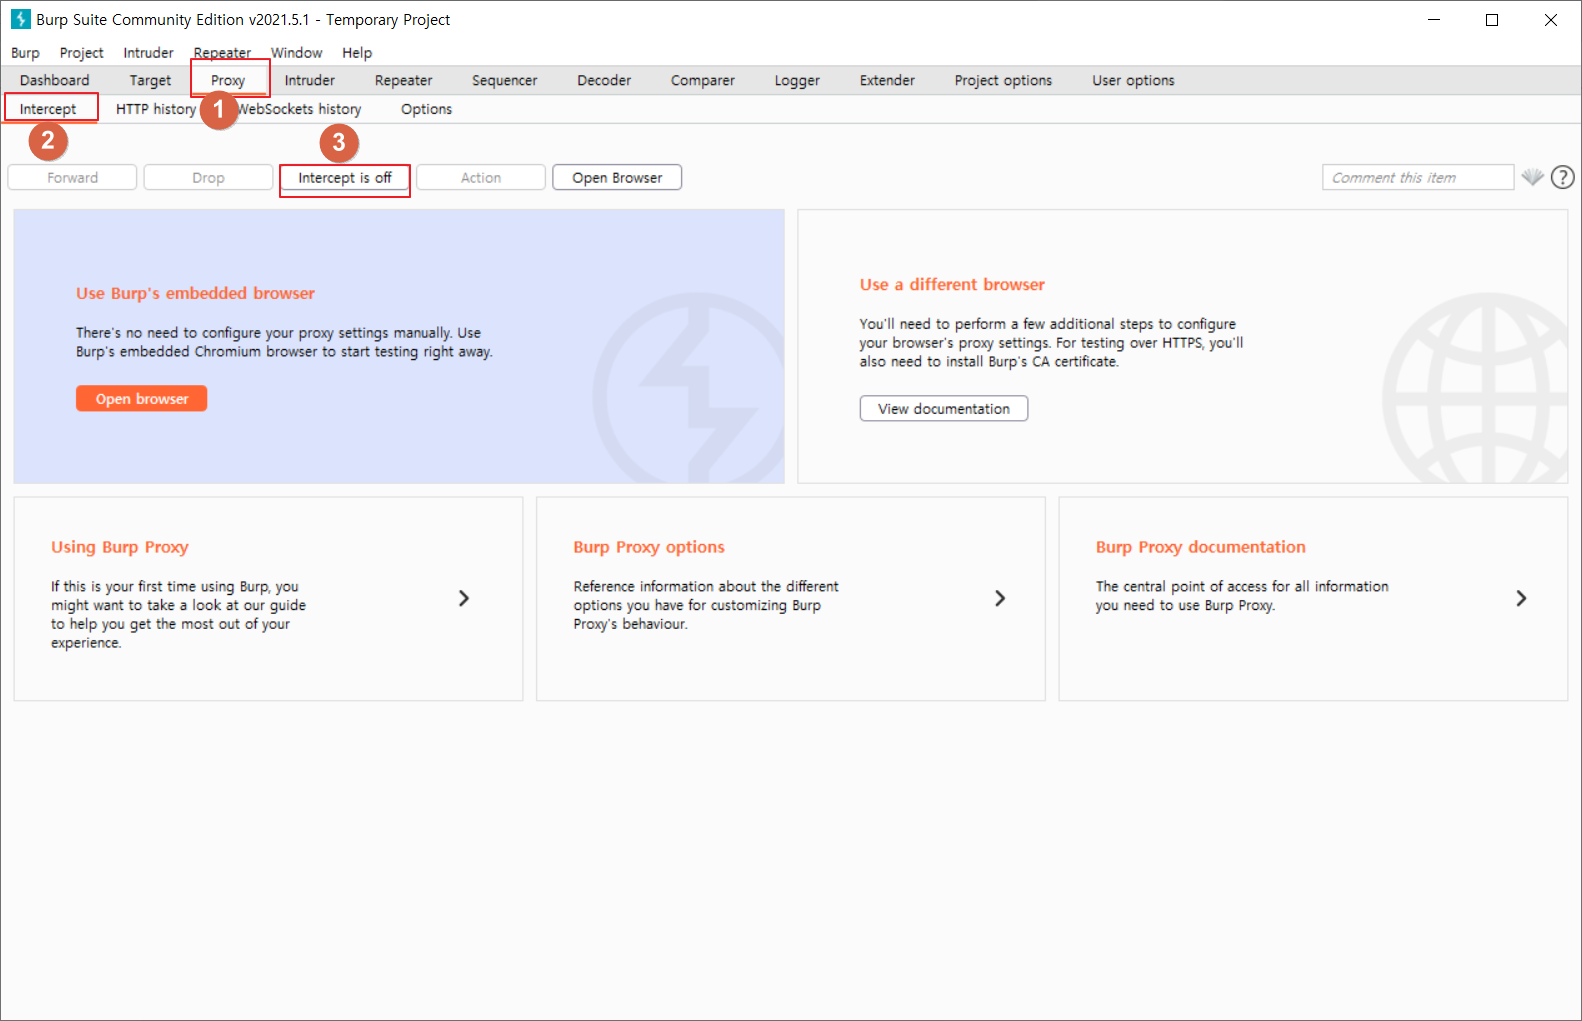
Task: Click the Drop button
Action: point(208,178)
